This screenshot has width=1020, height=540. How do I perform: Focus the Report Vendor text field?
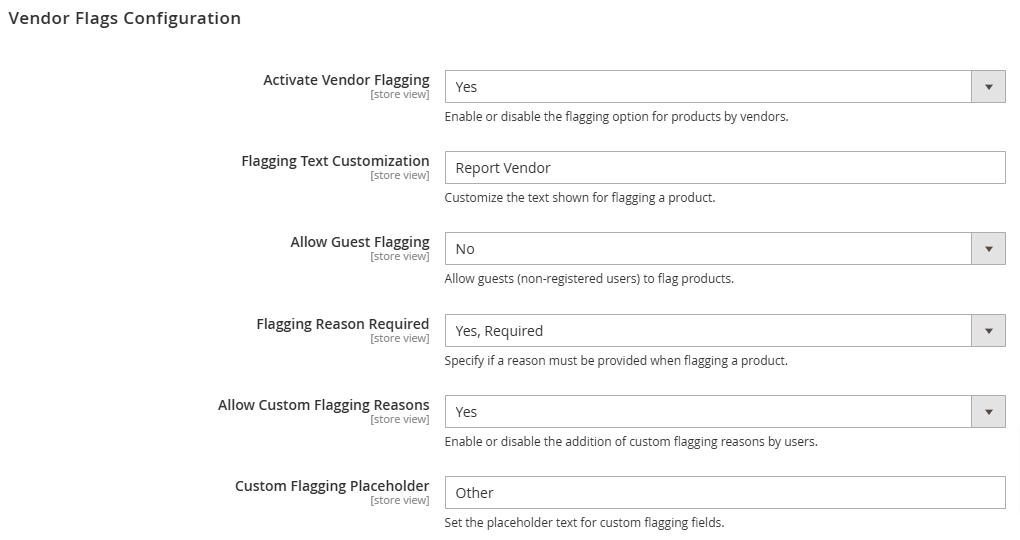pyautogui.click(x=725, y=168)
